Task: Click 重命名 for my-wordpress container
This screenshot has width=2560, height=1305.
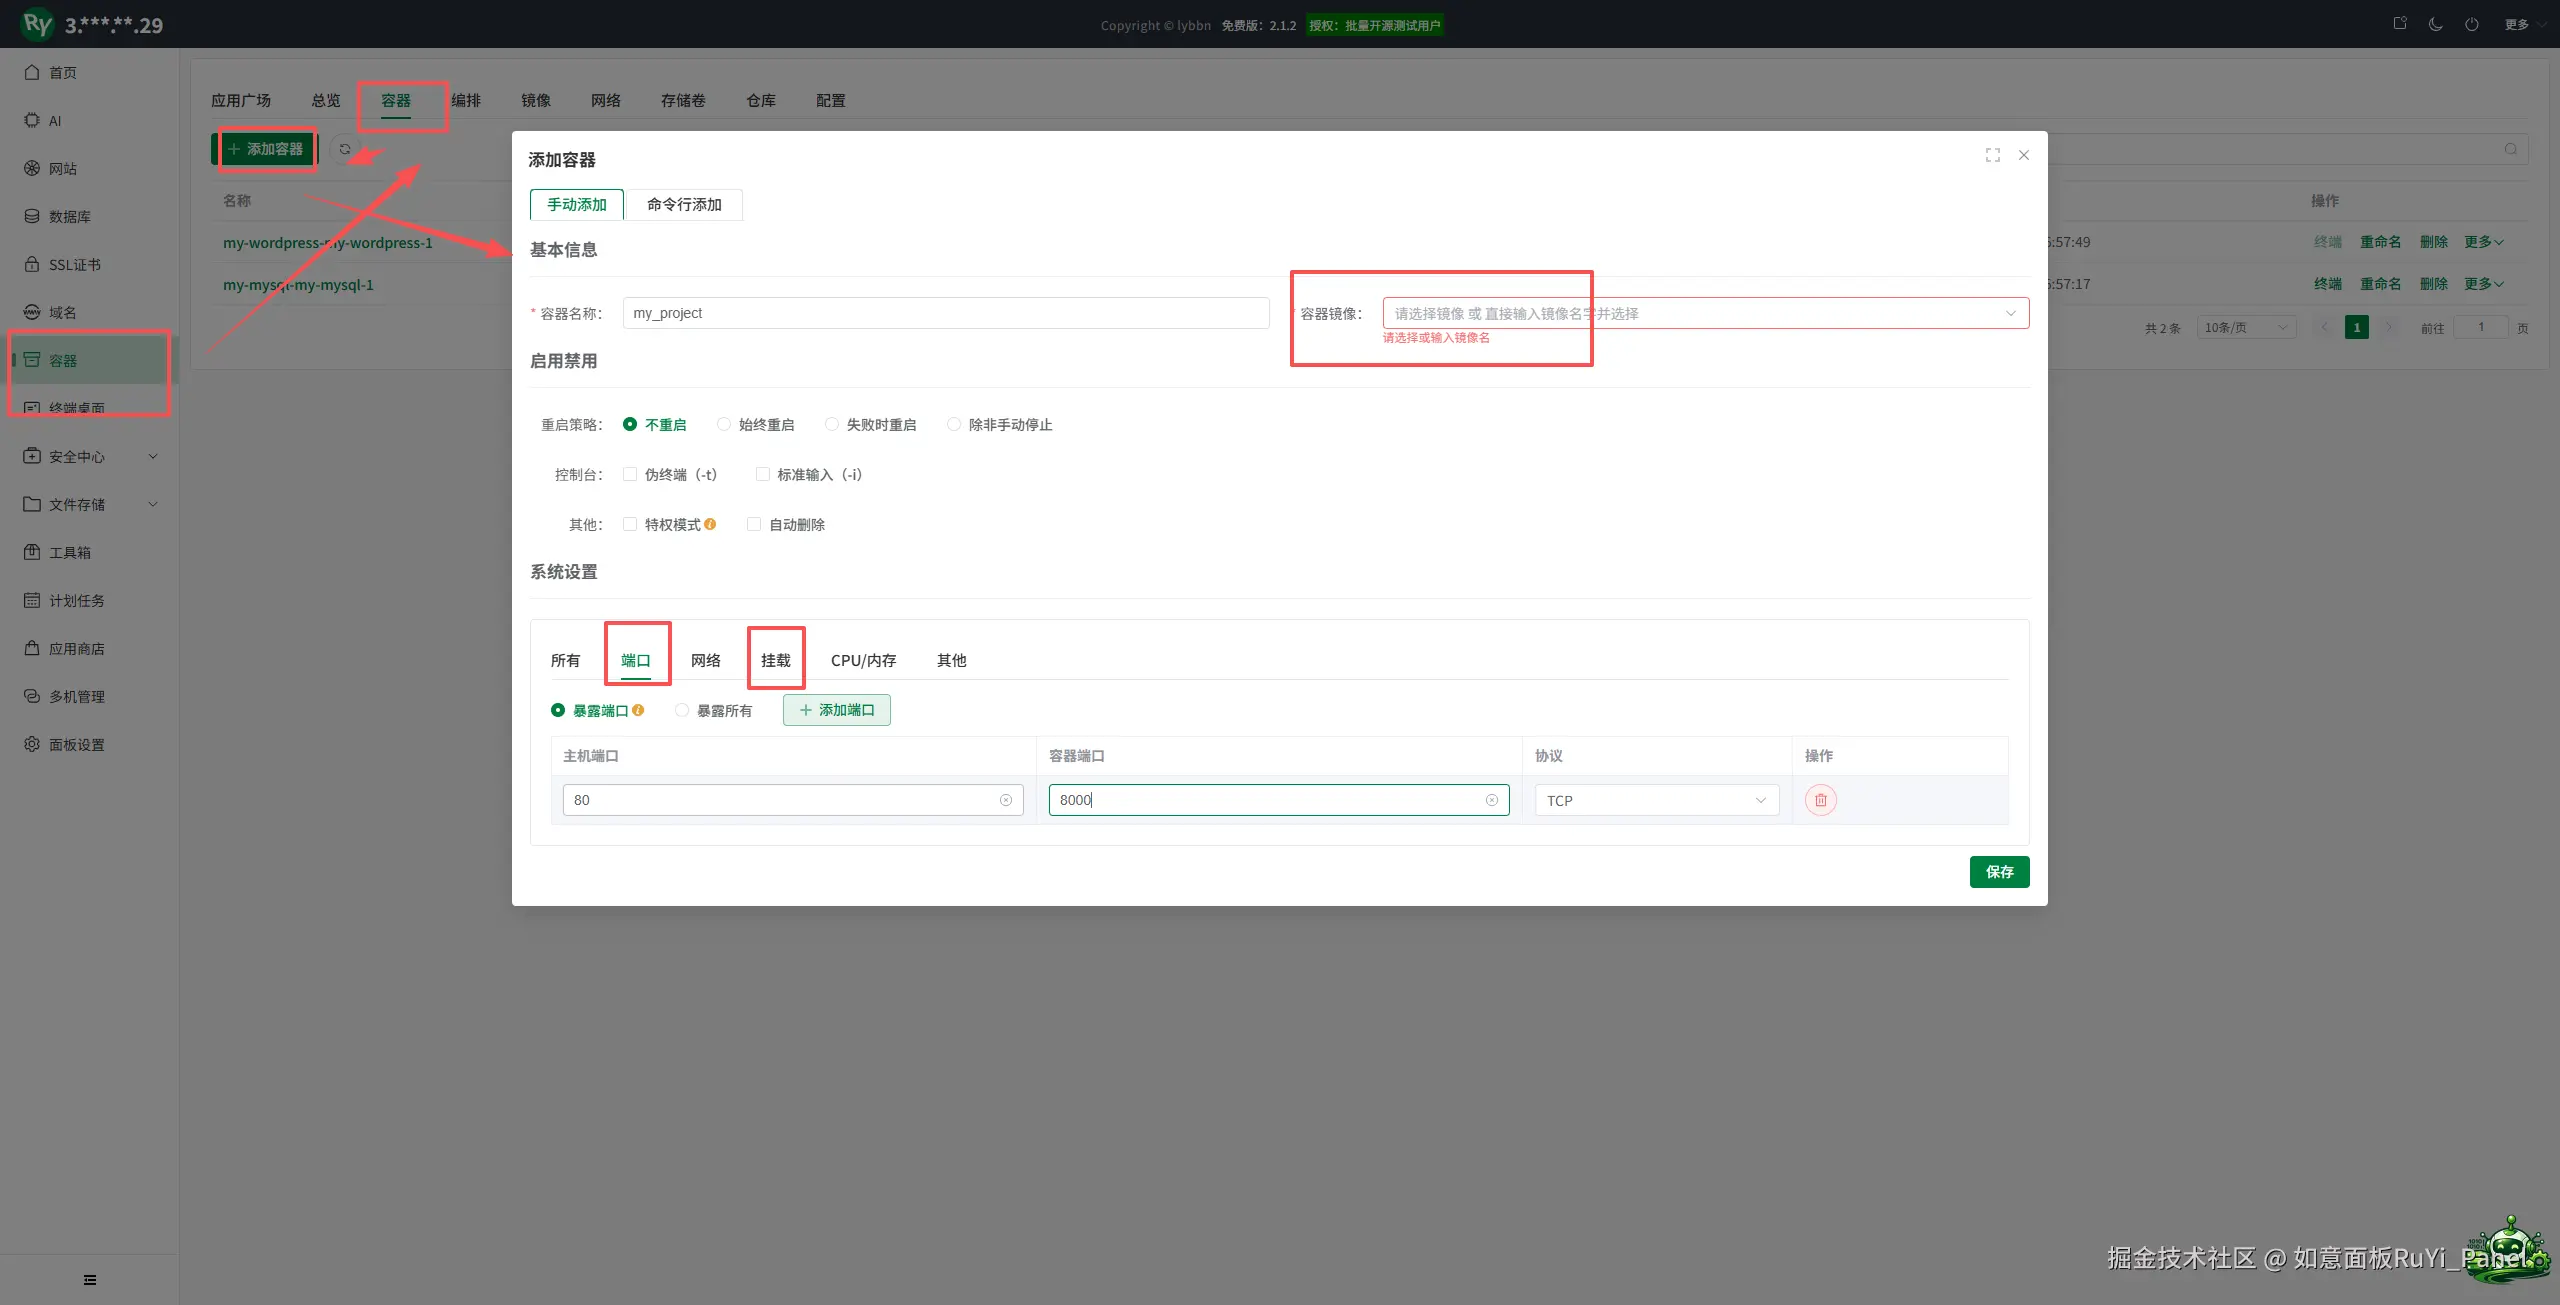Action: click(2381, 242)
